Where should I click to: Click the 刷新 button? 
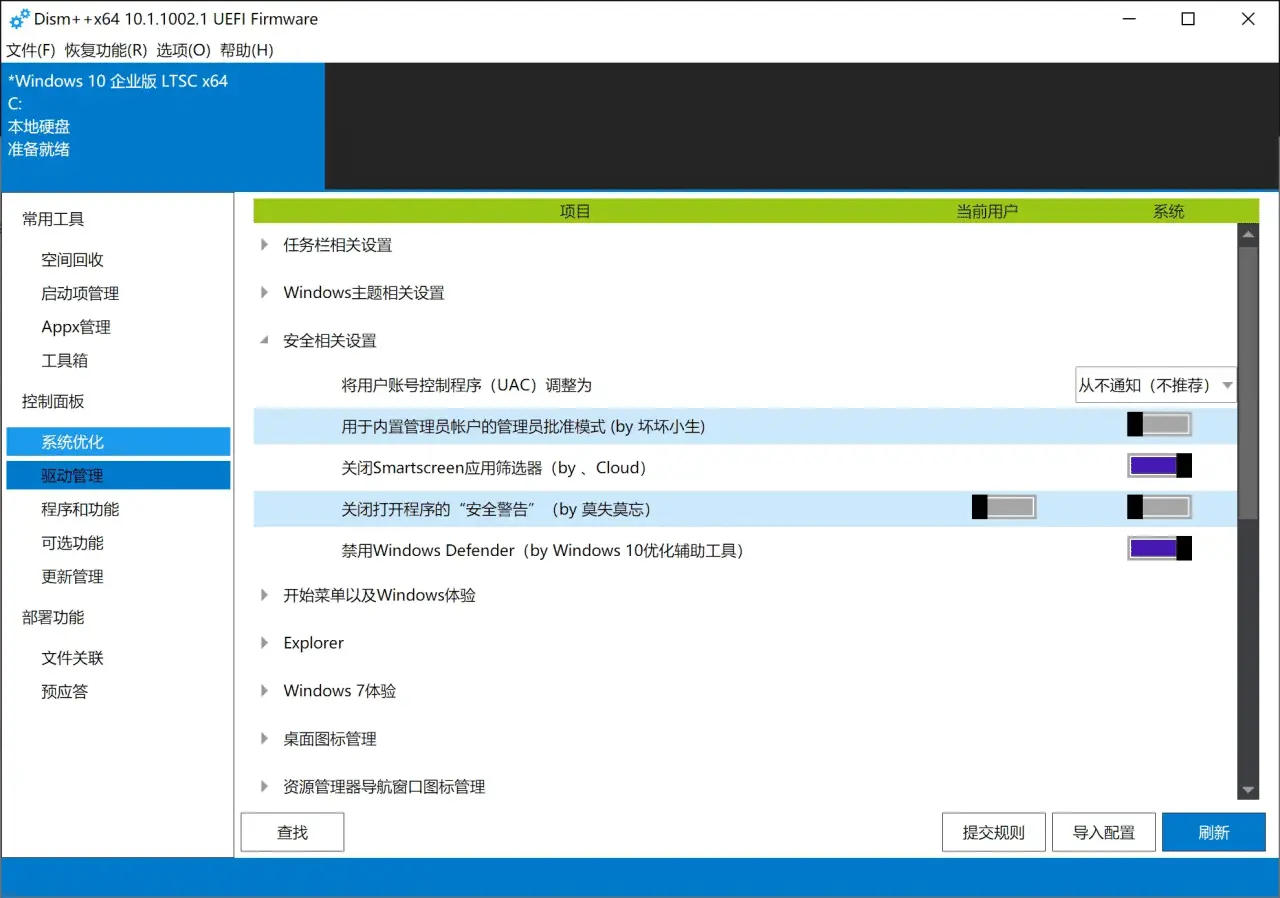(1213, 832)
